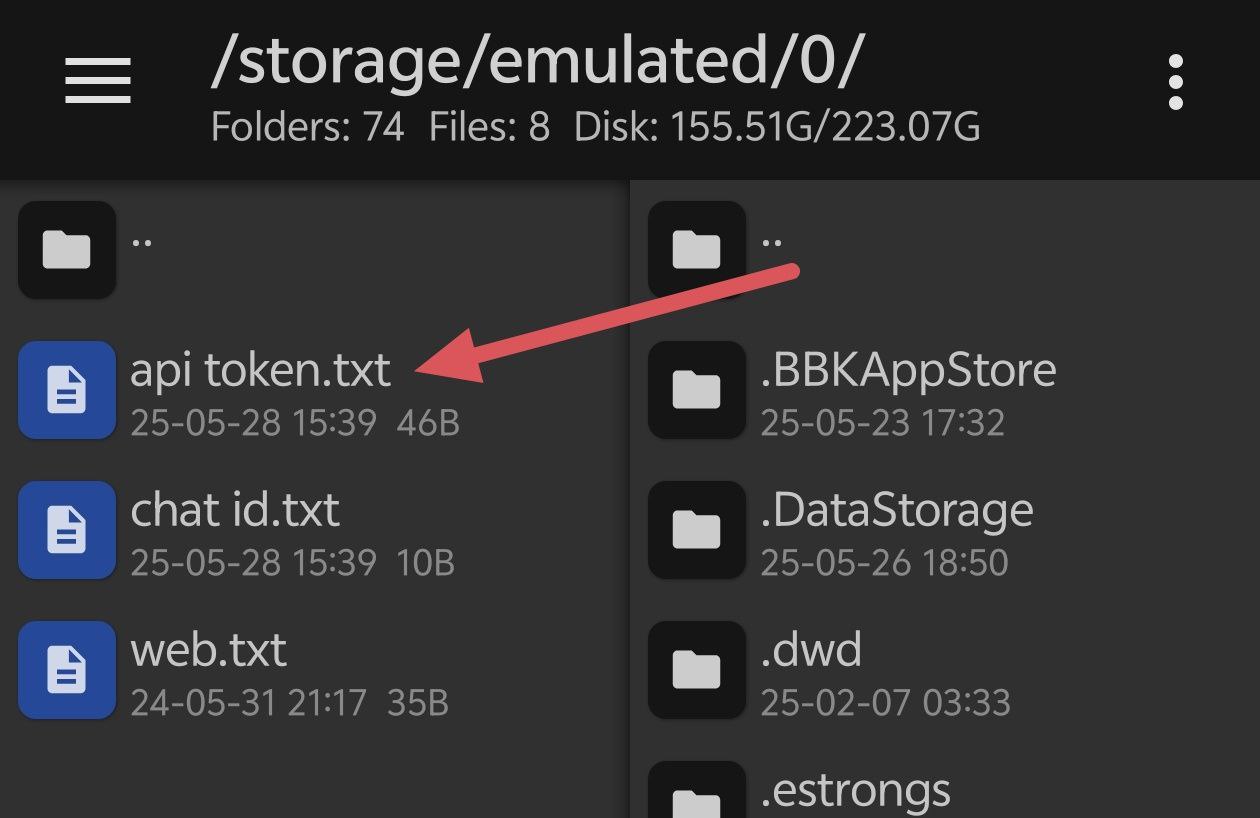
Task: Go up via left pane parent folder icon
Action: coord(67,250)
